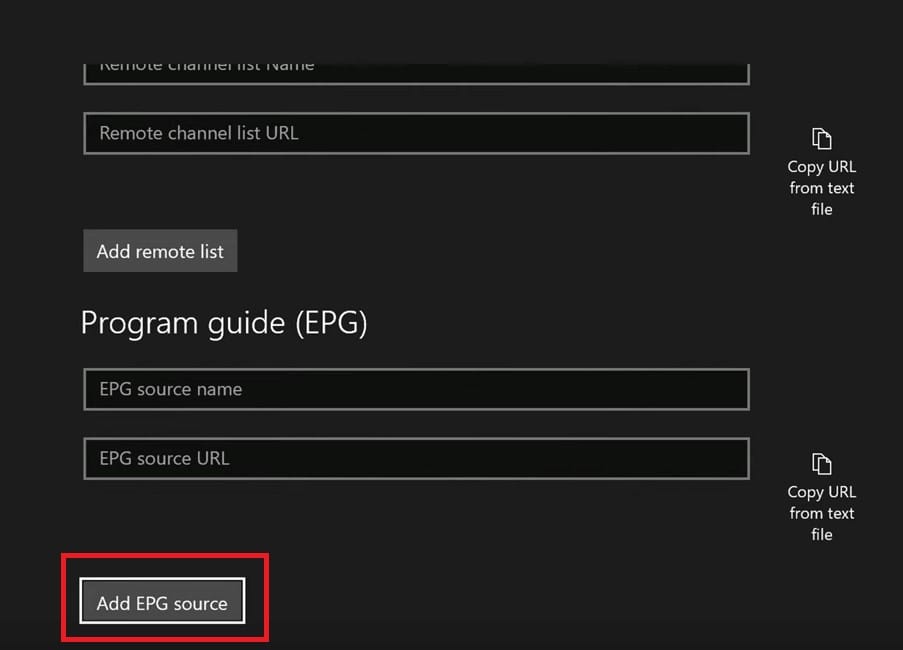Click the Program guide (EPG) heading
The image size is (903, 650).
[x=224, y=322]
